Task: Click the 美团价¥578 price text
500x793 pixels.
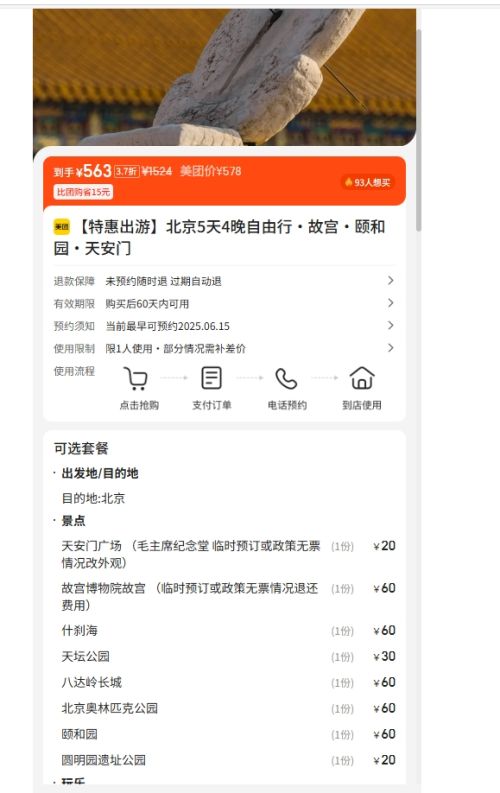Action: pyautogui.click(x=211, y=171)
